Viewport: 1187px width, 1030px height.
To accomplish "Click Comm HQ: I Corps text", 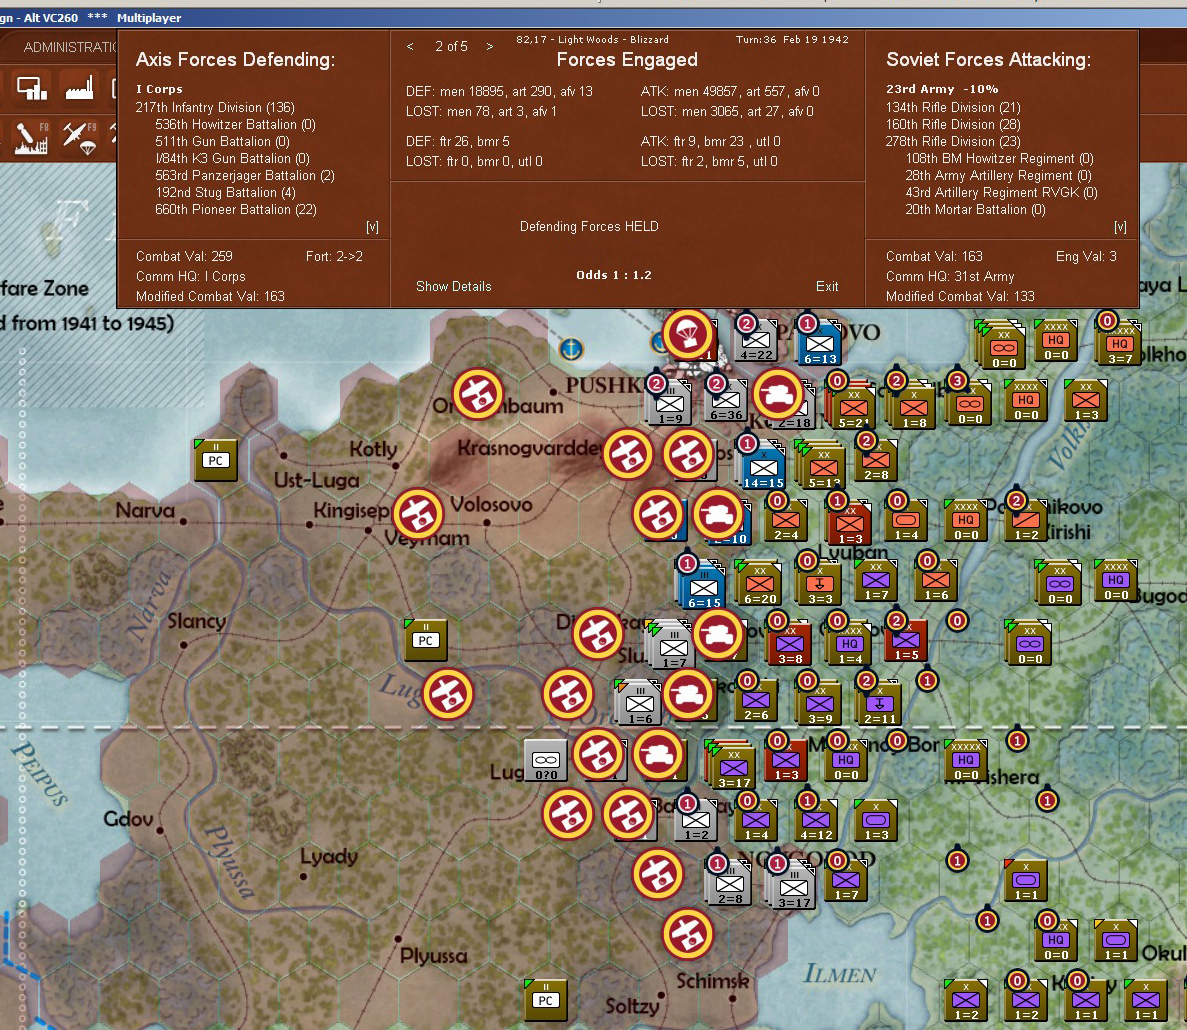I will tap(190, 276).
